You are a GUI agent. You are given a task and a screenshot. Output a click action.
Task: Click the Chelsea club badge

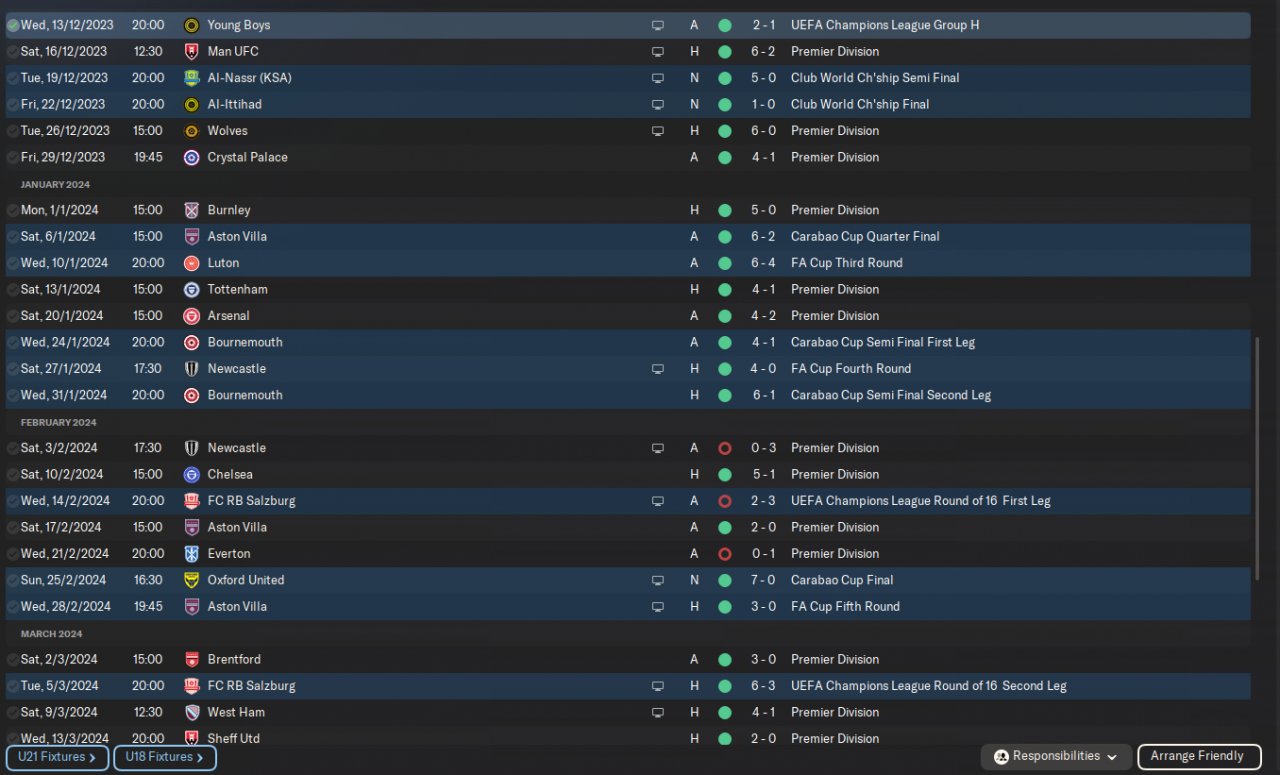192,475
